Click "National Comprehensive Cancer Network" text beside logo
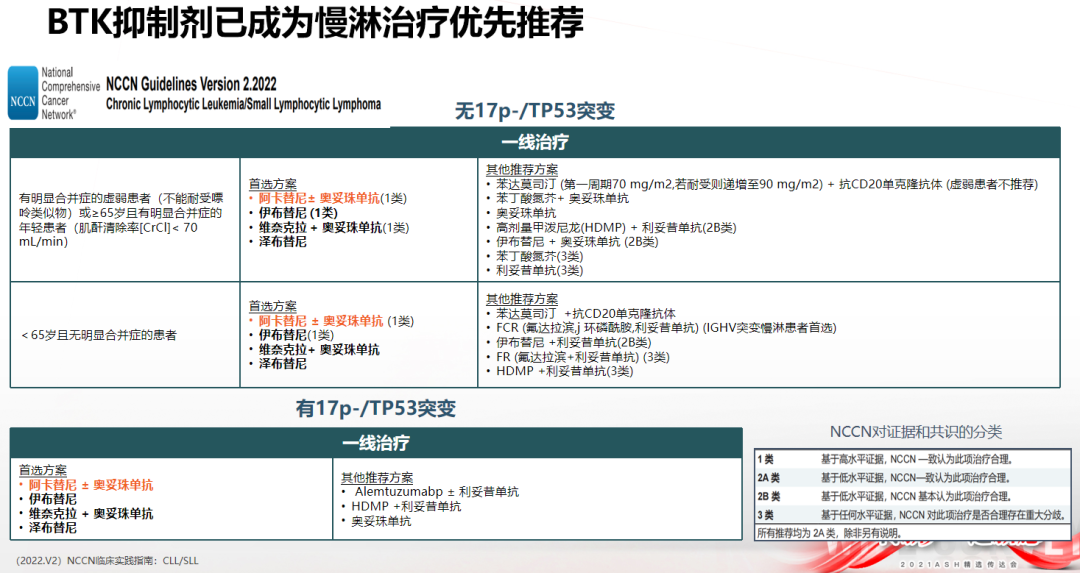The image size is (1080, 573). (x=70, y=93)
